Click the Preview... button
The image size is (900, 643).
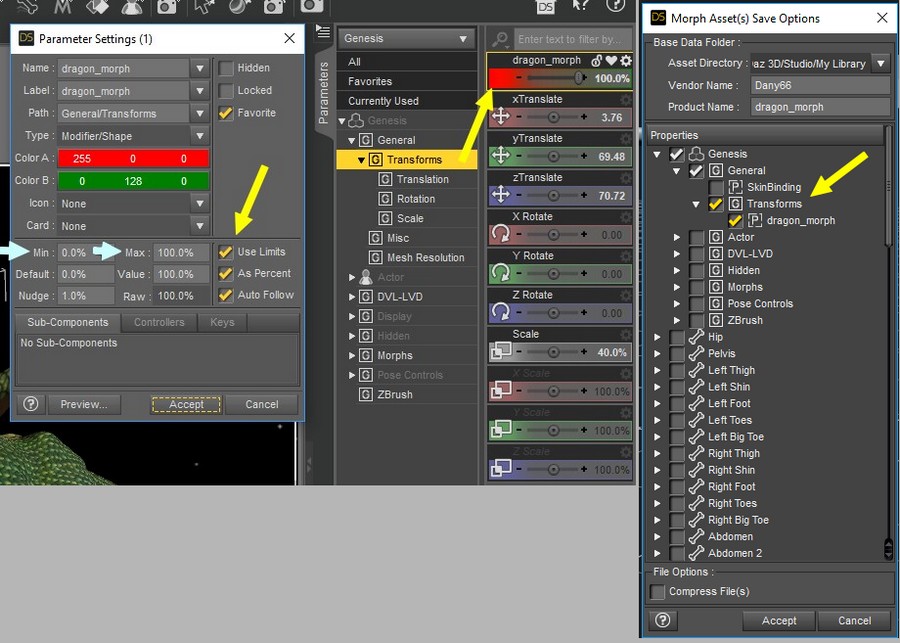click(84, 404)
